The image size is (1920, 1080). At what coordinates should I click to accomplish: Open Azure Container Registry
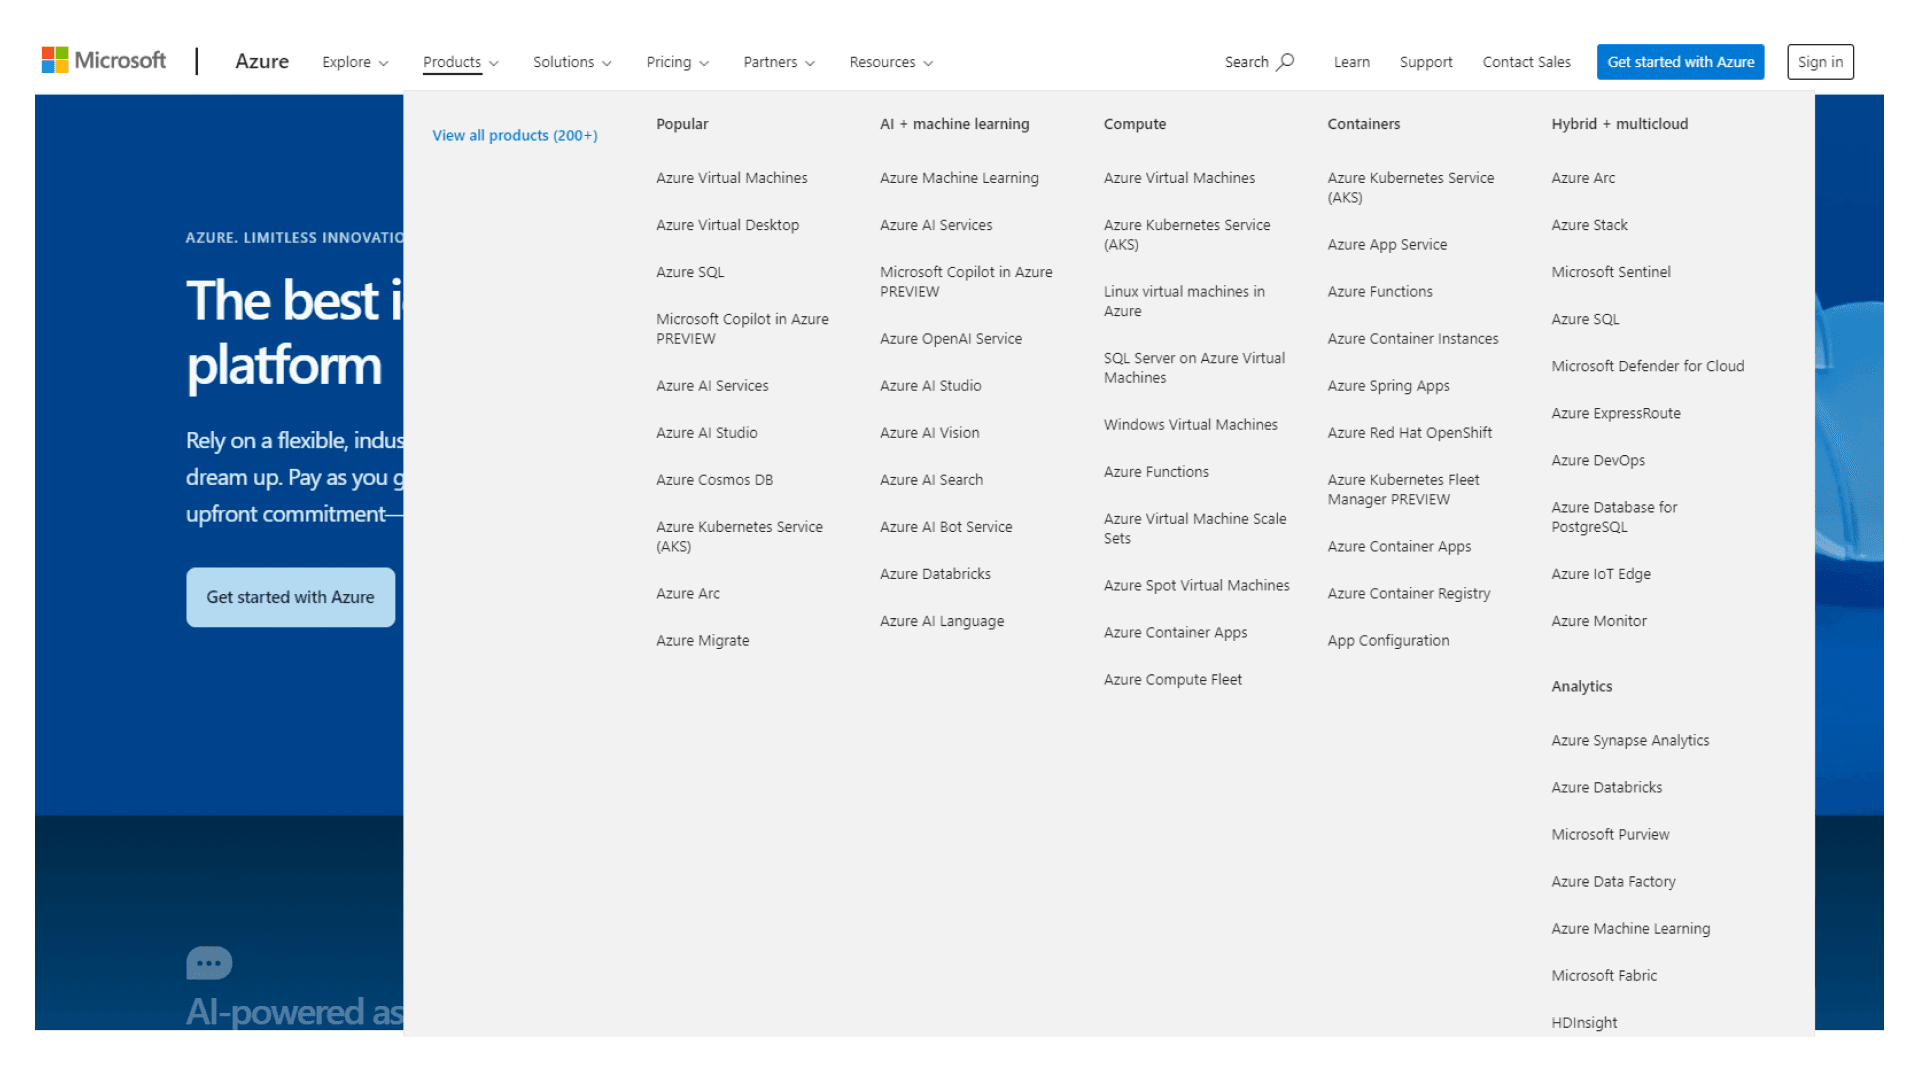[x=1408, y=594]
